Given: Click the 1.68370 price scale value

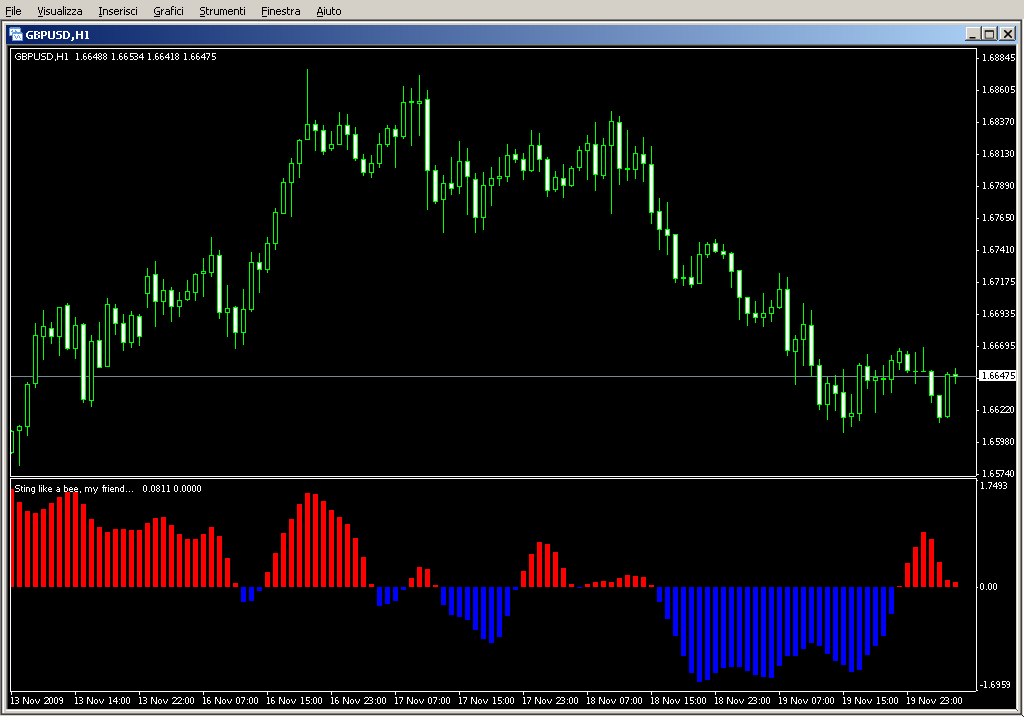Looking at the screenshot, I should click(999, 121).
